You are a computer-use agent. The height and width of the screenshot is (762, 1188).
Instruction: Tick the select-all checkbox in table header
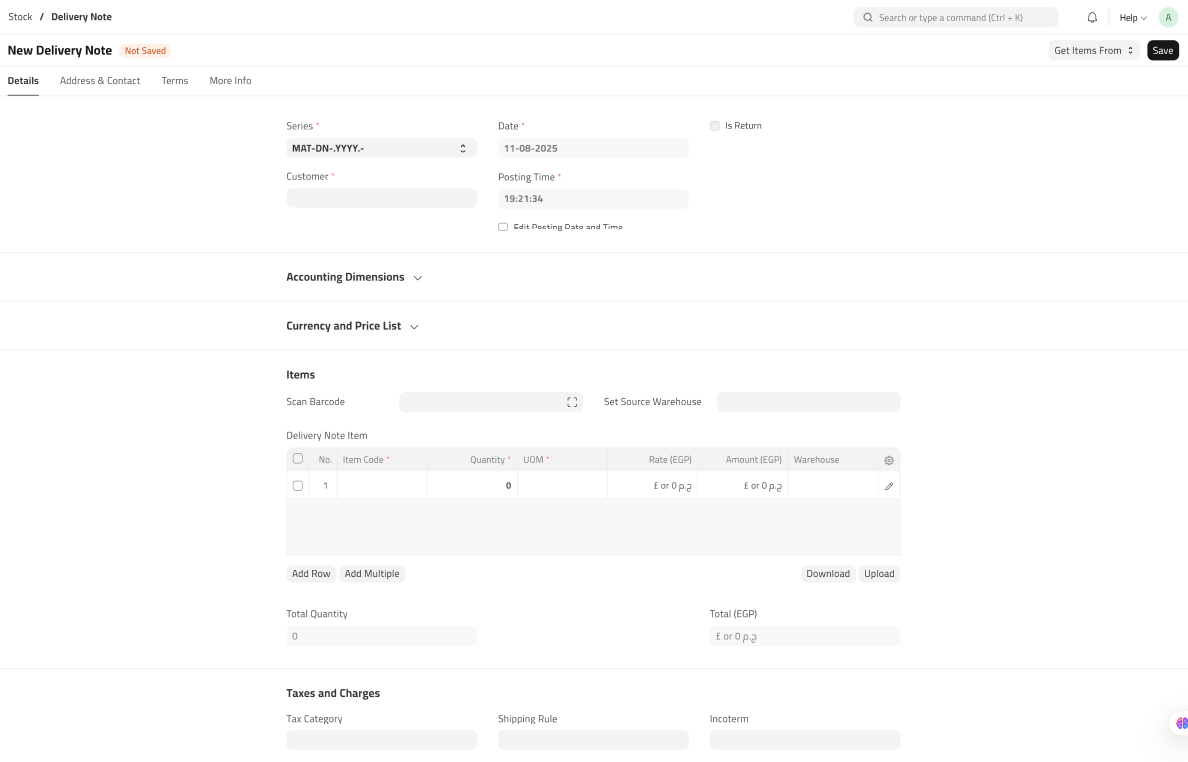coord(298,459)
